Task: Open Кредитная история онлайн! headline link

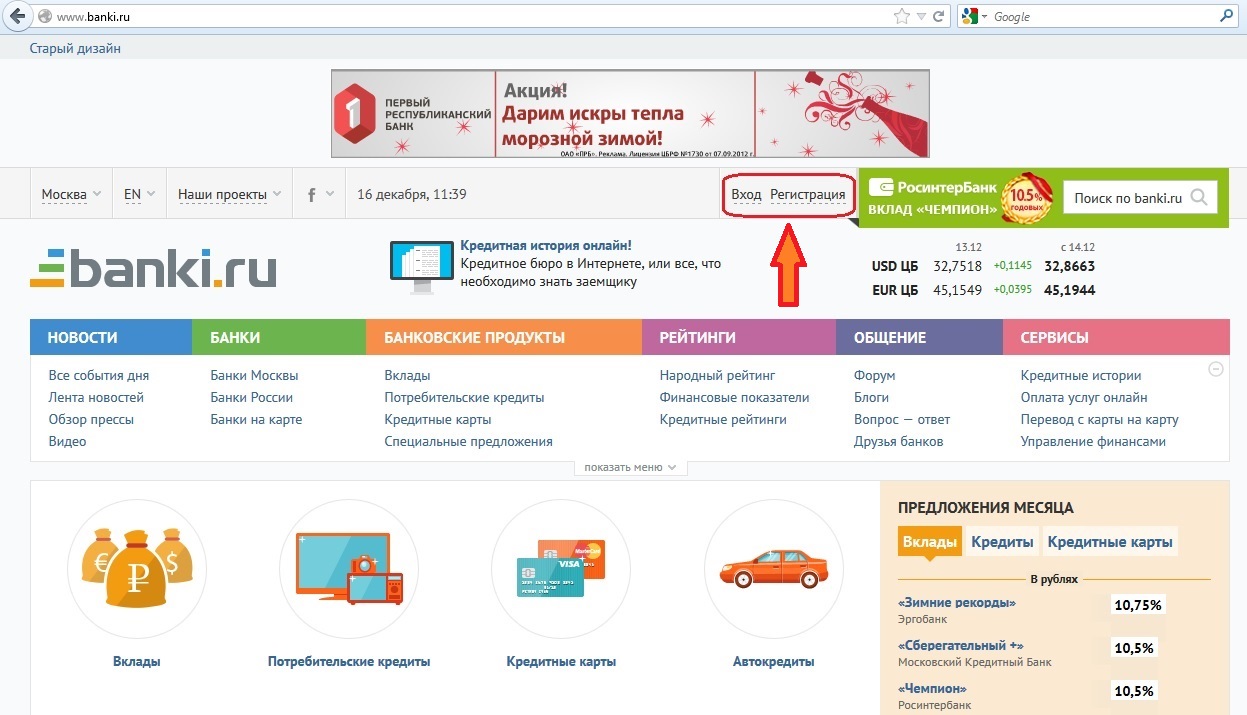Action: click(546, 245)
